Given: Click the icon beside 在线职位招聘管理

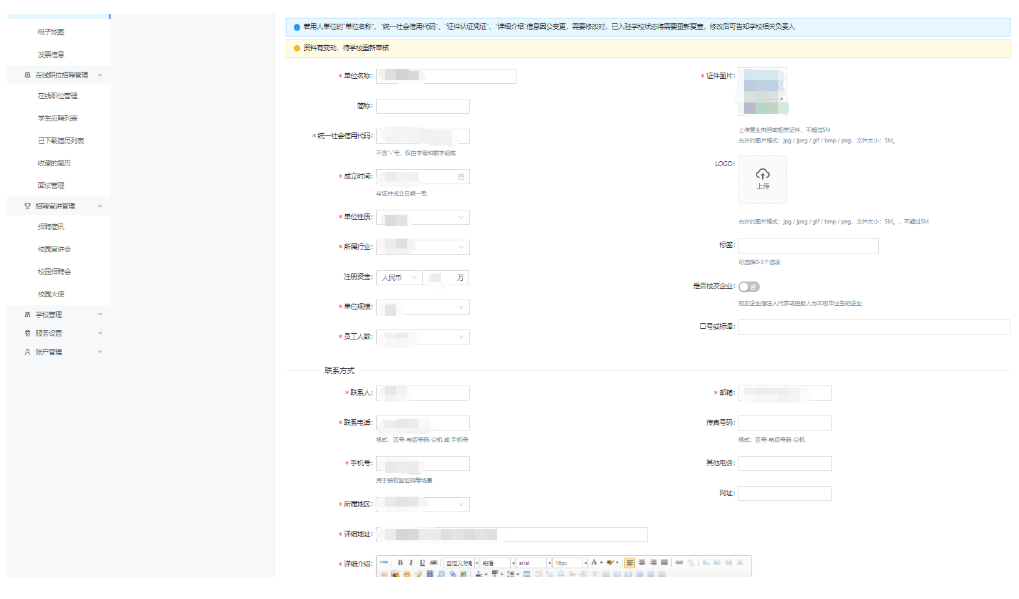Looking at the screenshot, I should point(27,75).
